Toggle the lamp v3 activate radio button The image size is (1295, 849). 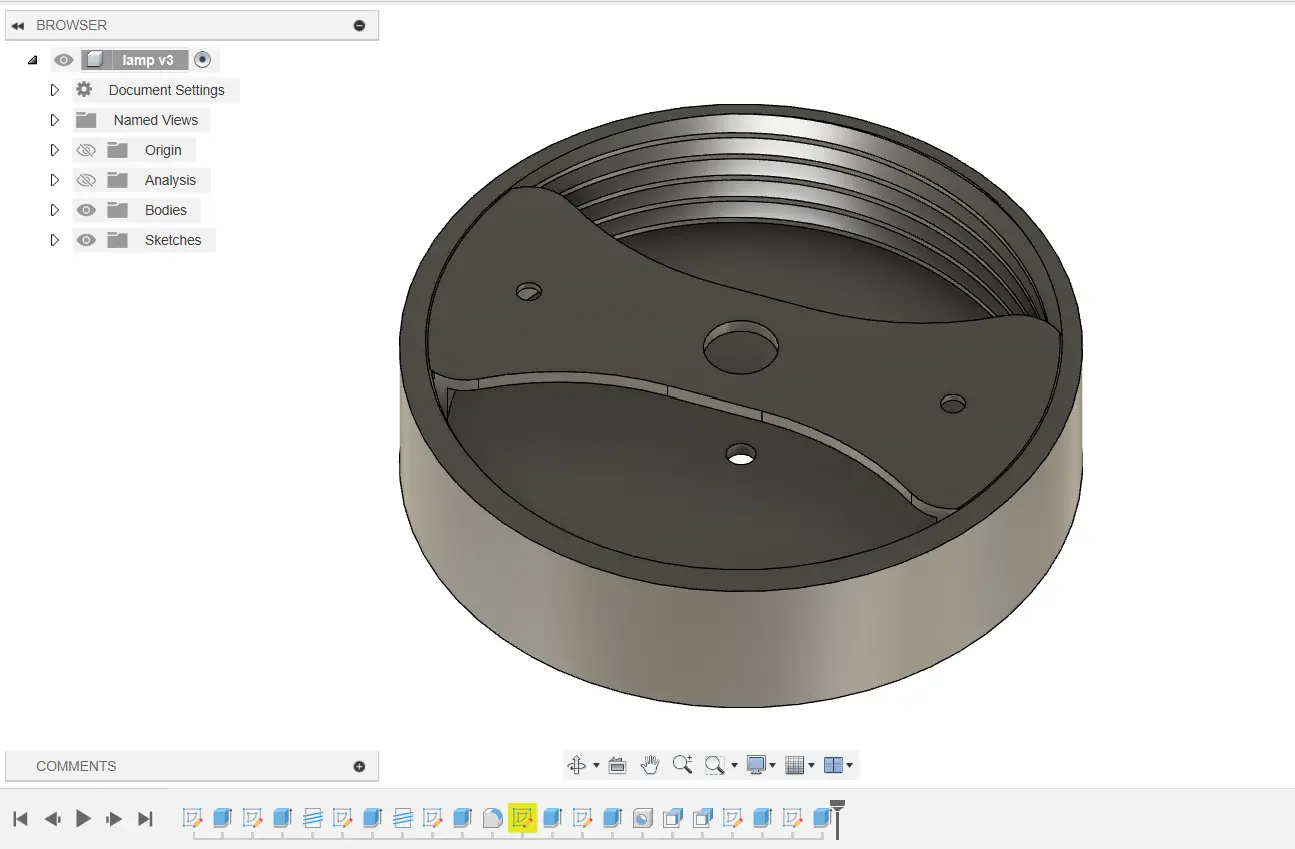click(x=203, y=60)
